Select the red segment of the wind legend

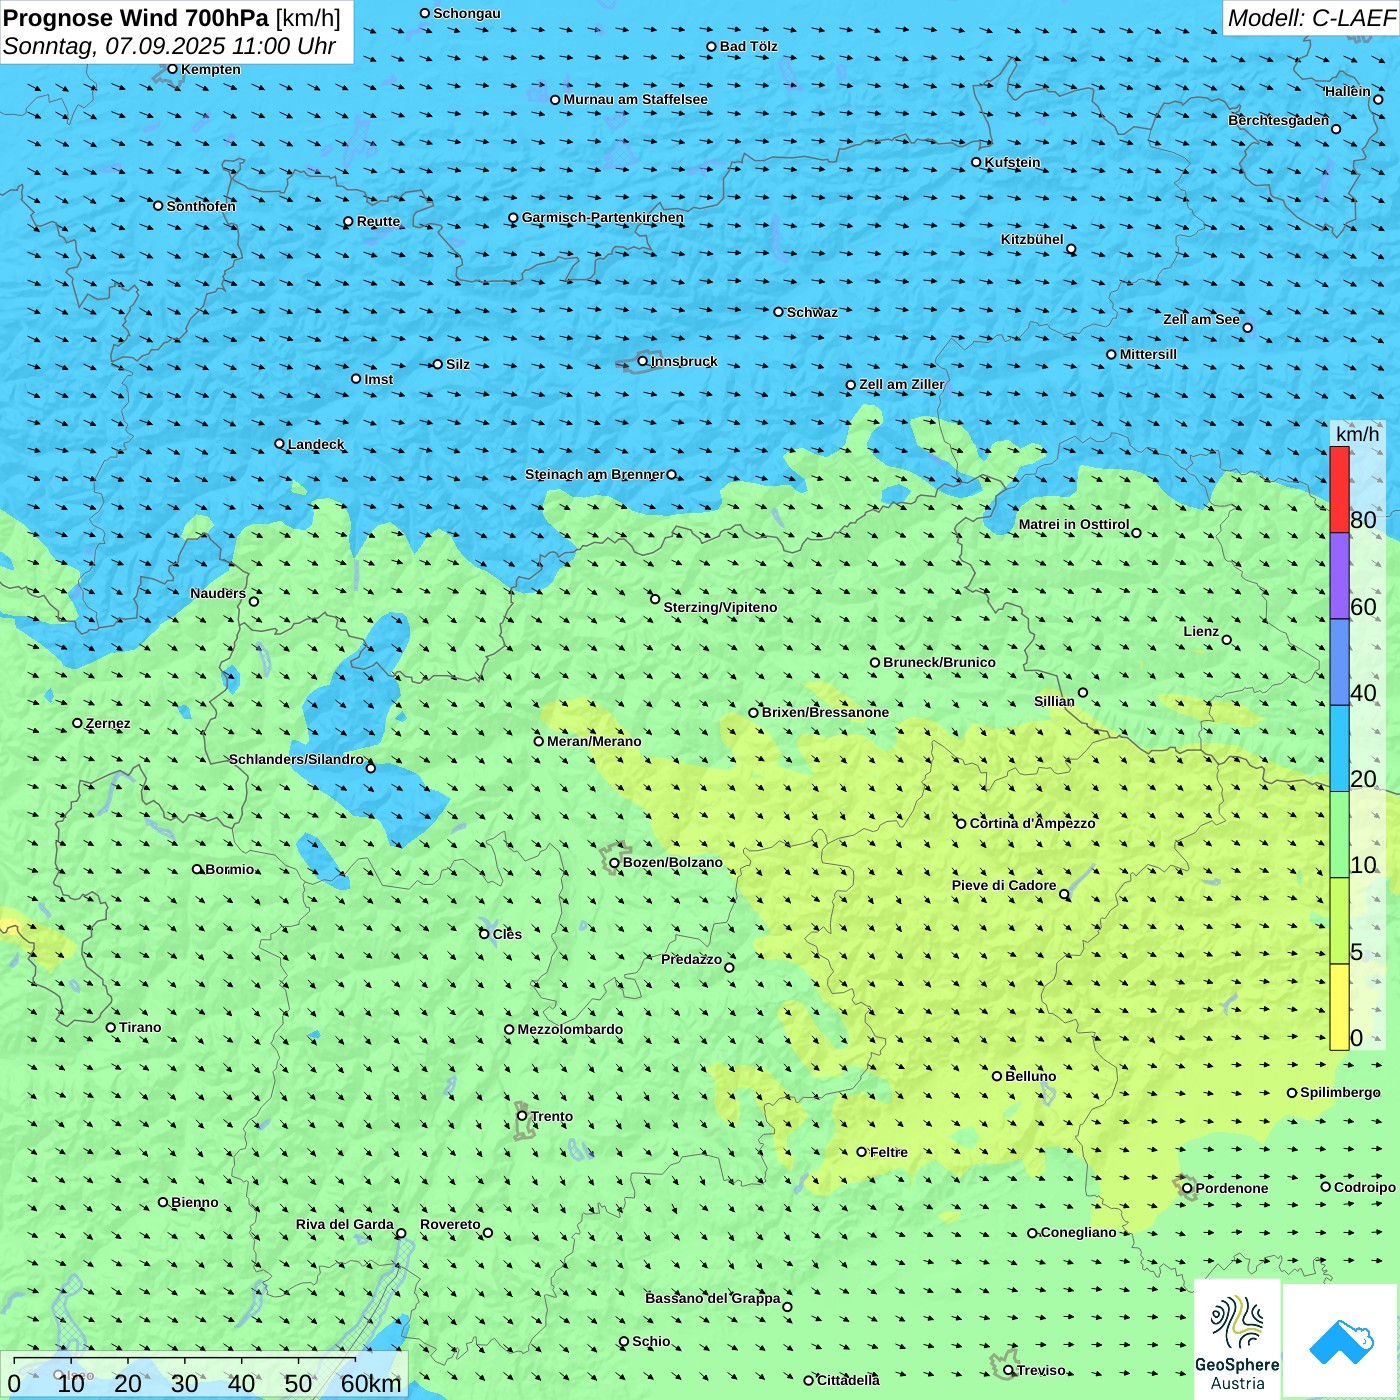[x=1339, y=489]
